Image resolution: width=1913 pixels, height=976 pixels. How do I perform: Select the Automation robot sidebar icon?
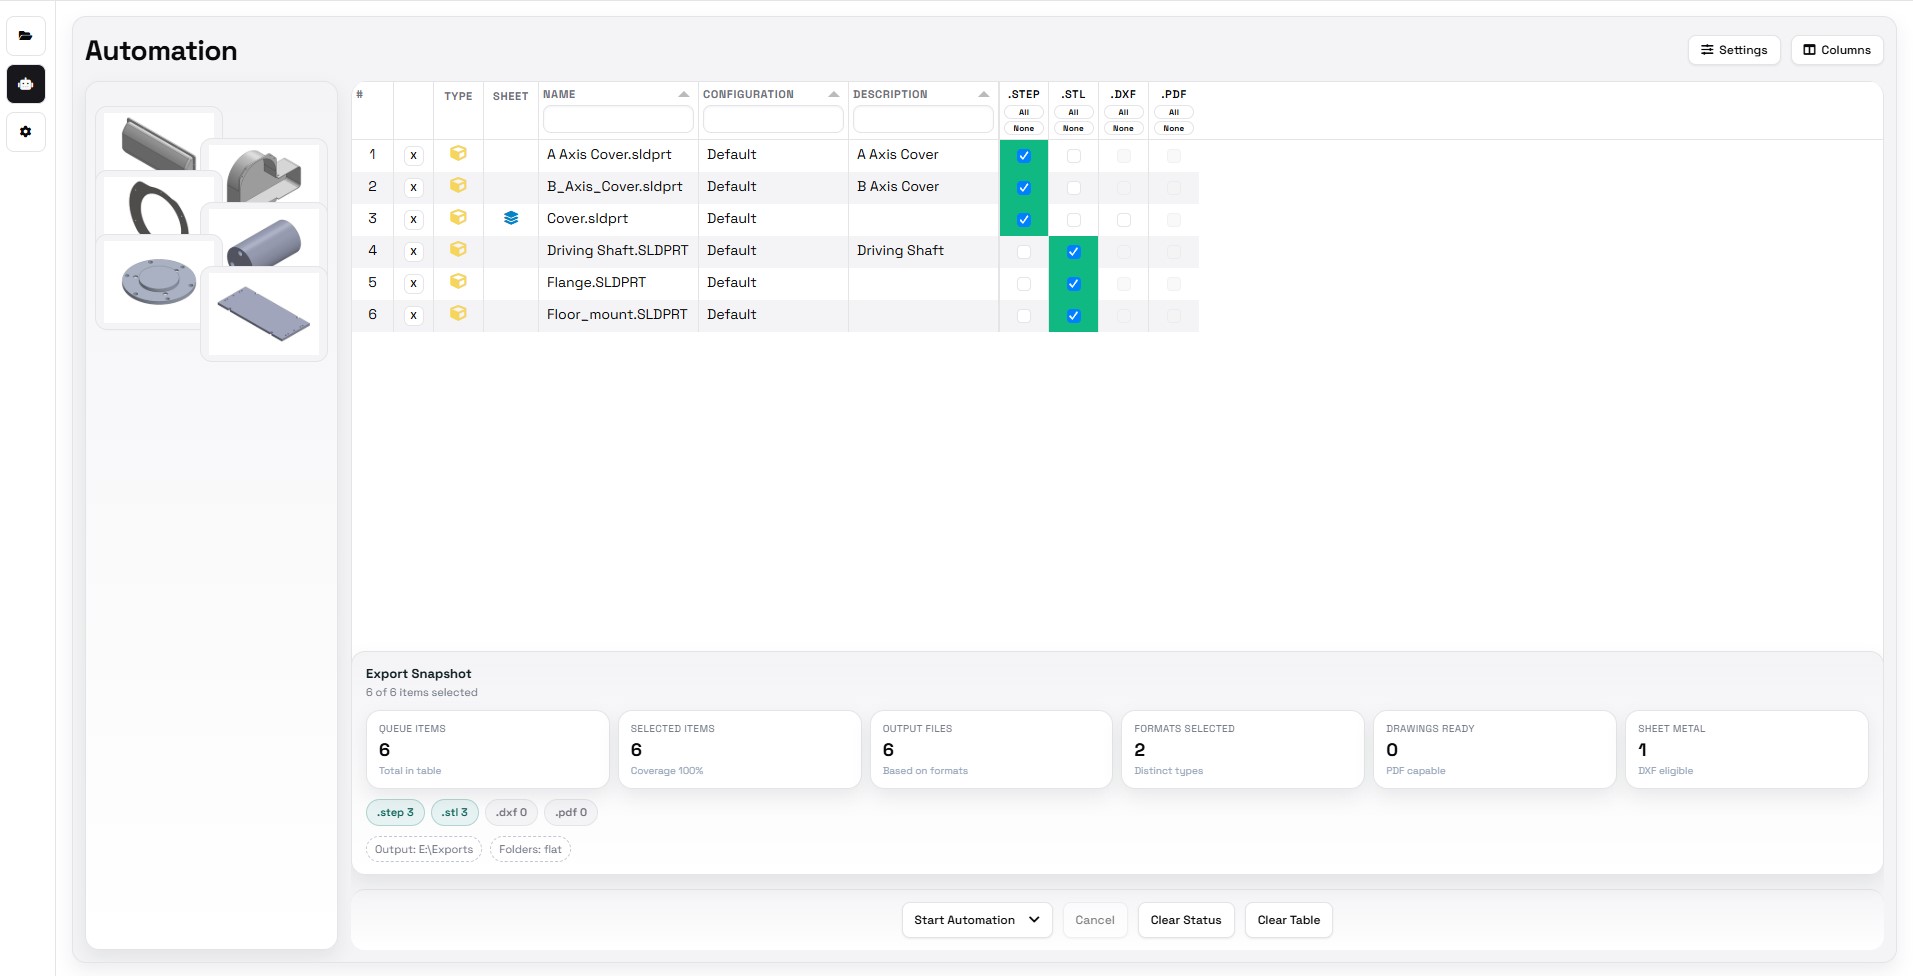26,84
